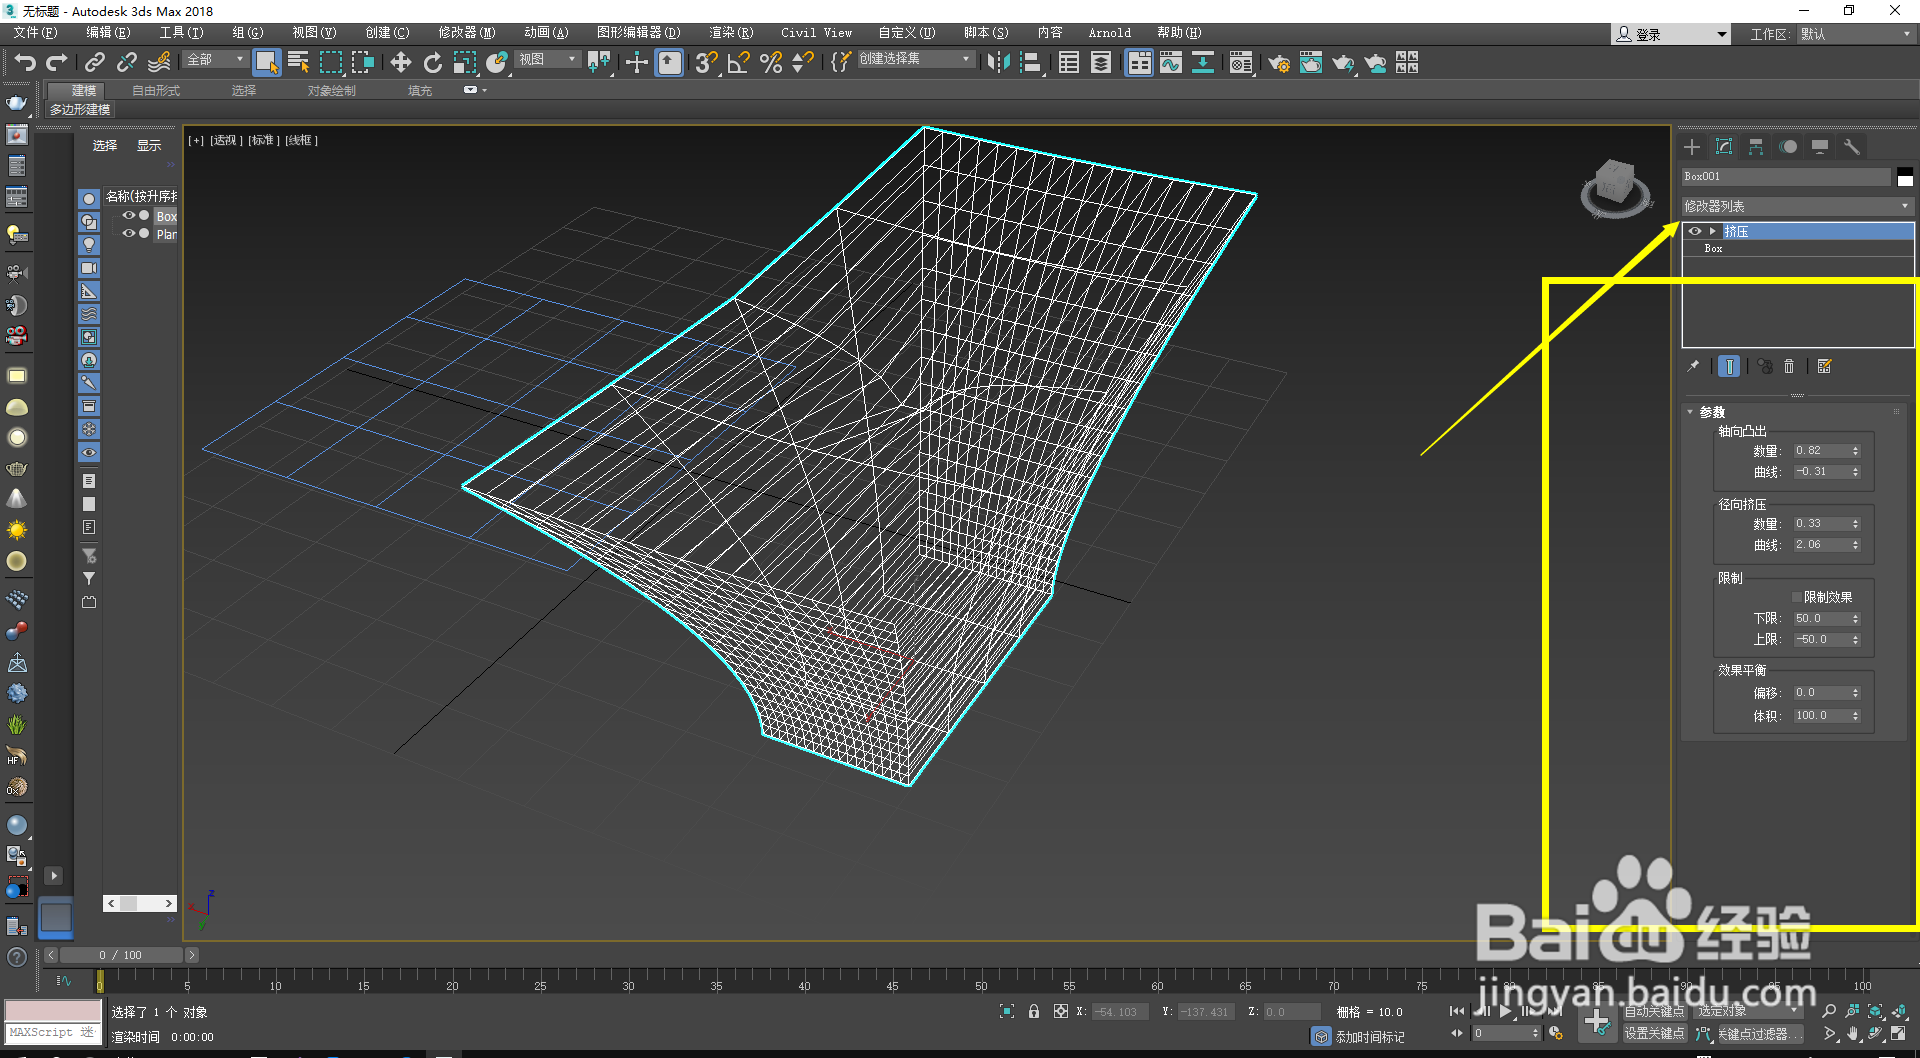Switch to the 自由形式 ribbon tab
The width and height of the screenshot is (1920, 1058).
156,90
